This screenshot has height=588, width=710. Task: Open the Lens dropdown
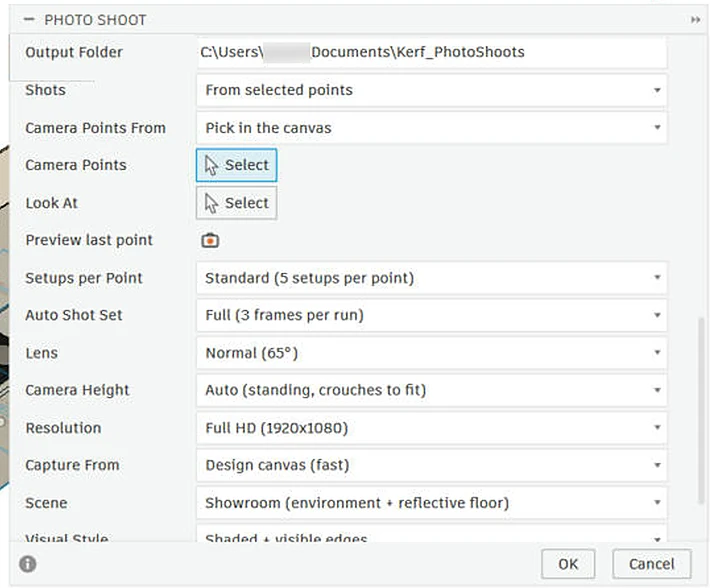pos(432,353)
